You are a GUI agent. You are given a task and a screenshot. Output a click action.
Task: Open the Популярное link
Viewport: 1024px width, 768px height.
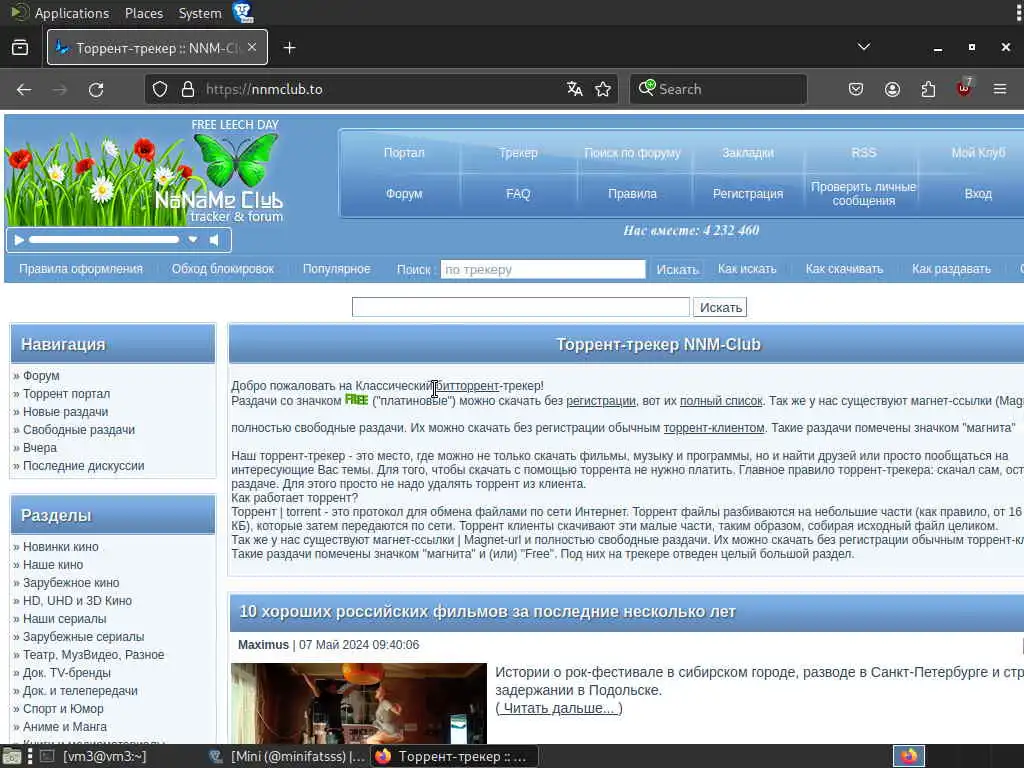coord(336,269)
